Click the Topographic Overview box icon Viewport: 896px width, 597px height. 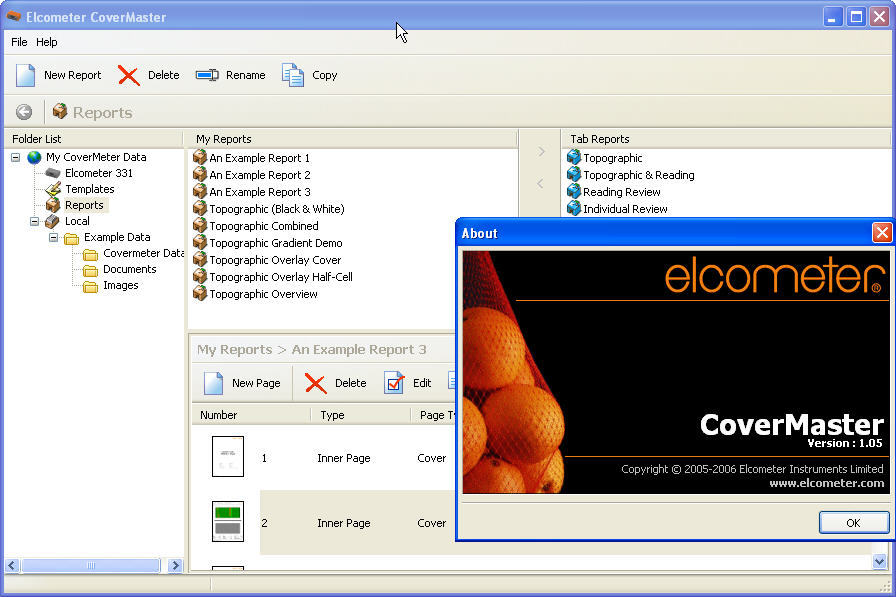click(200, 293)
